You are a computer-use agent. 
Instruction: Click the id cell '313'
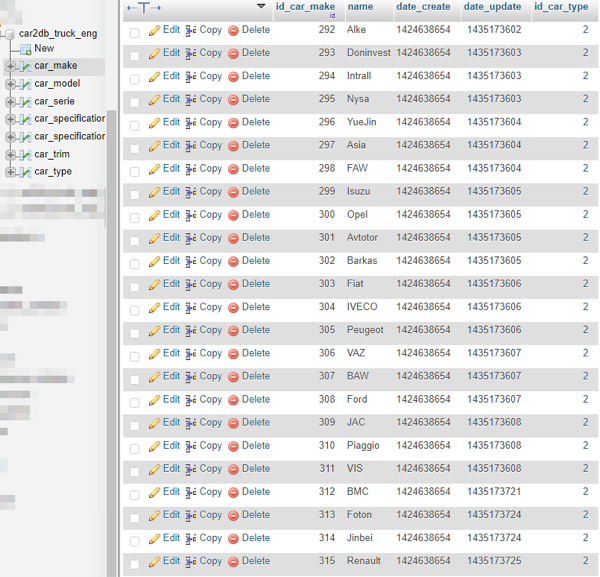click(x=327, y=515)
